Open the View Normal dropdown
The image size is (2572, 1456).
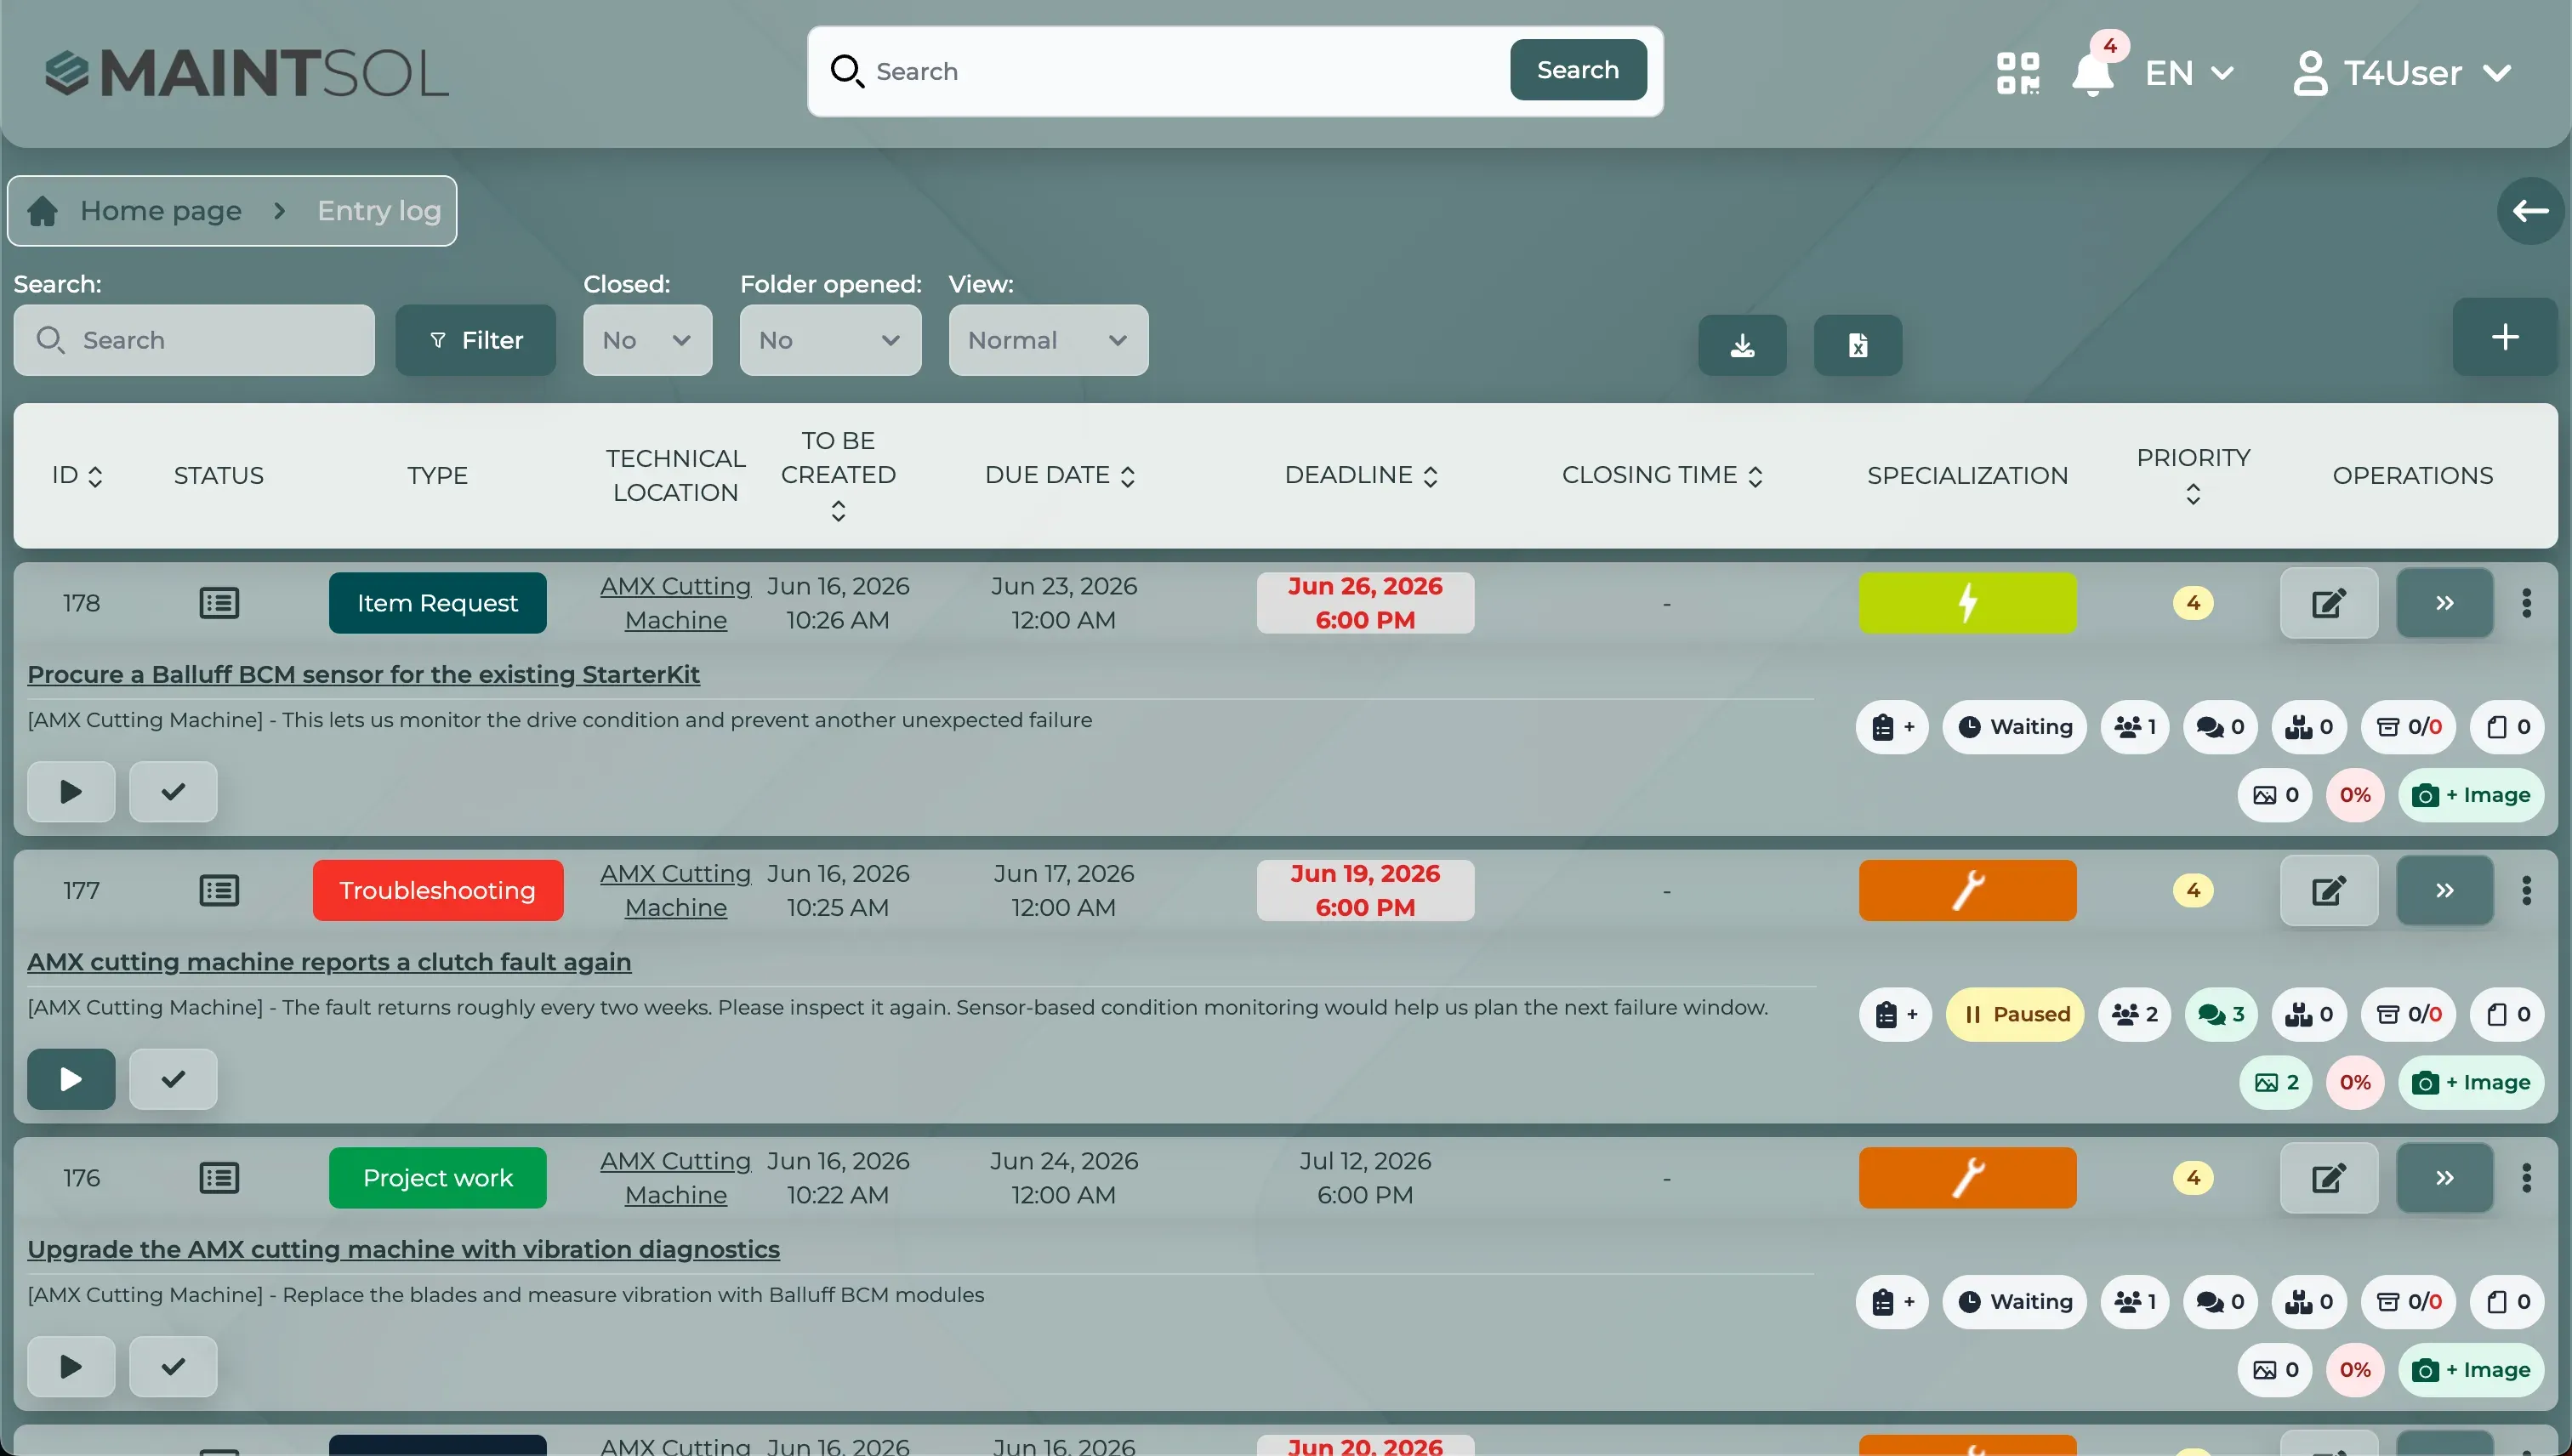pyautogui.click(x=1048, y=340)
